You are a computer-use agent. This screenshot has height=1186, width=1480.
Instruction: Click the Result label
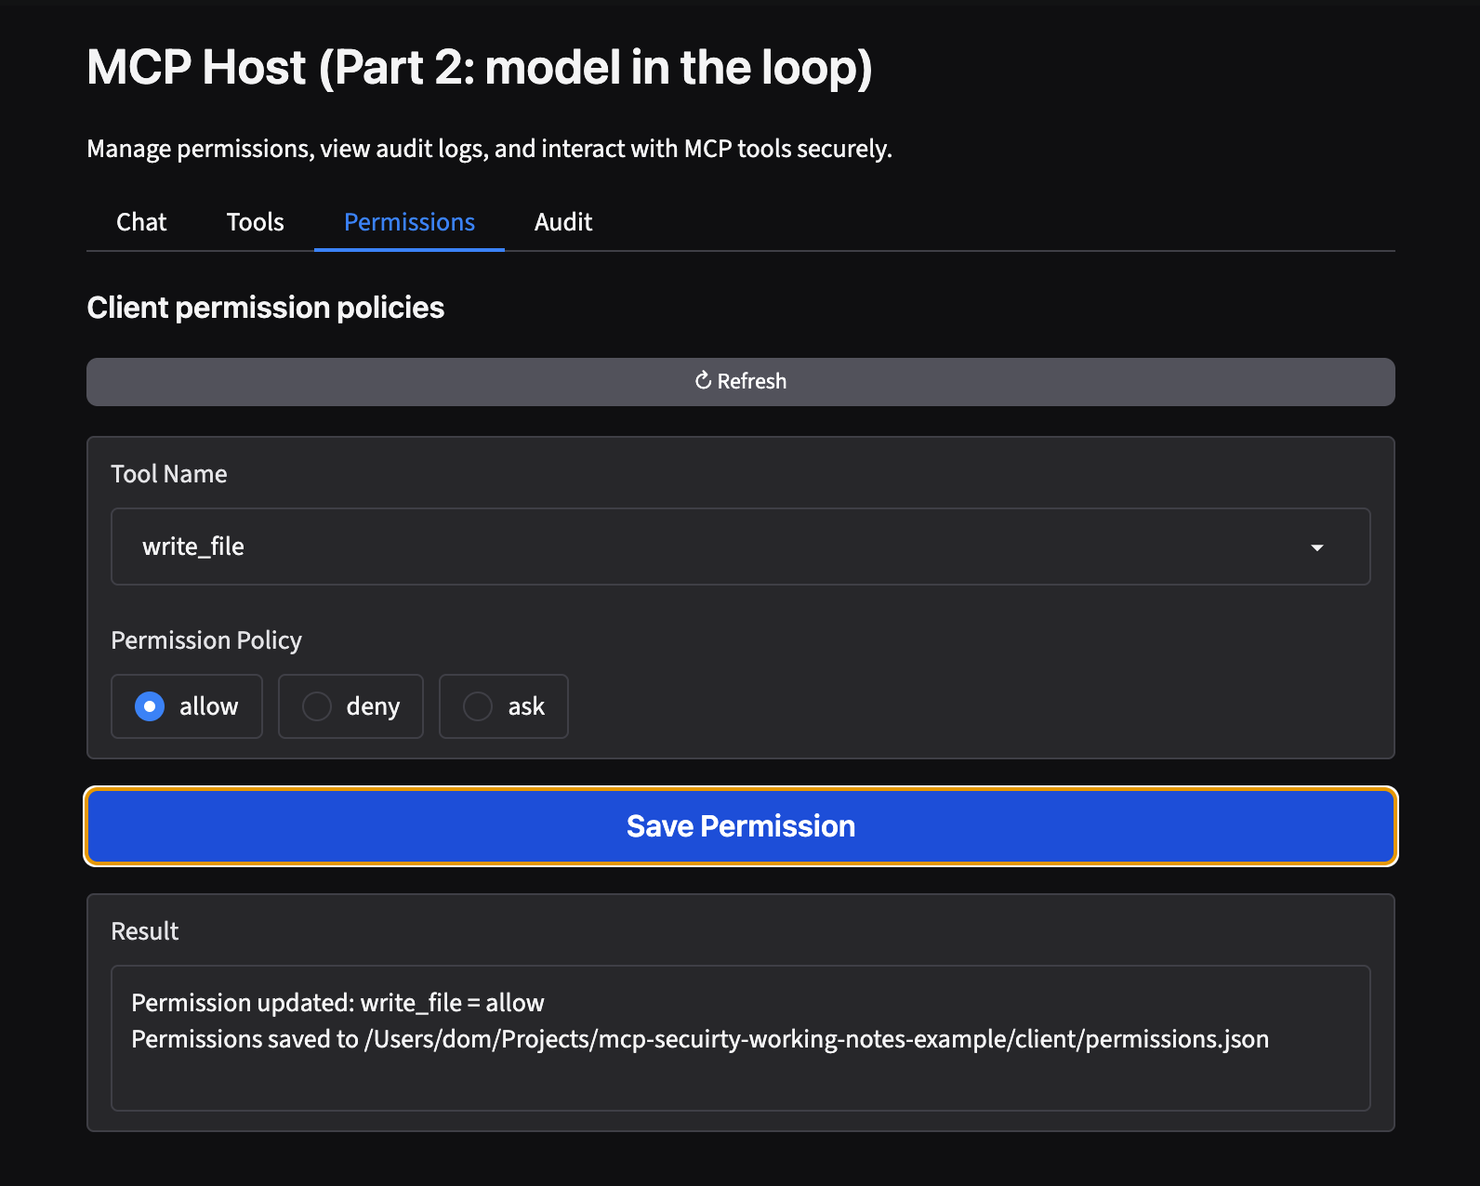click(x=145, y=931)
